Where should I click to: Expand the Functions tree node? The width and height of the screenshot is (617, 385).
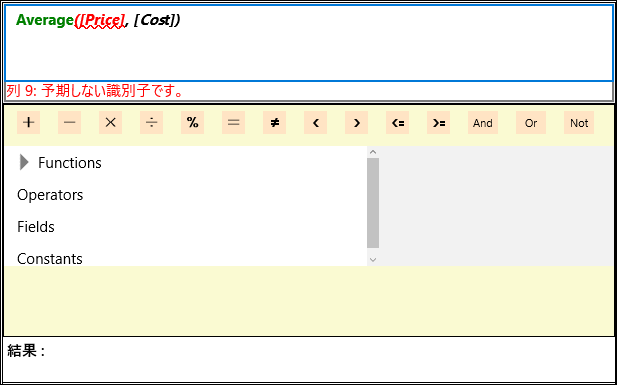coord(24,162)
